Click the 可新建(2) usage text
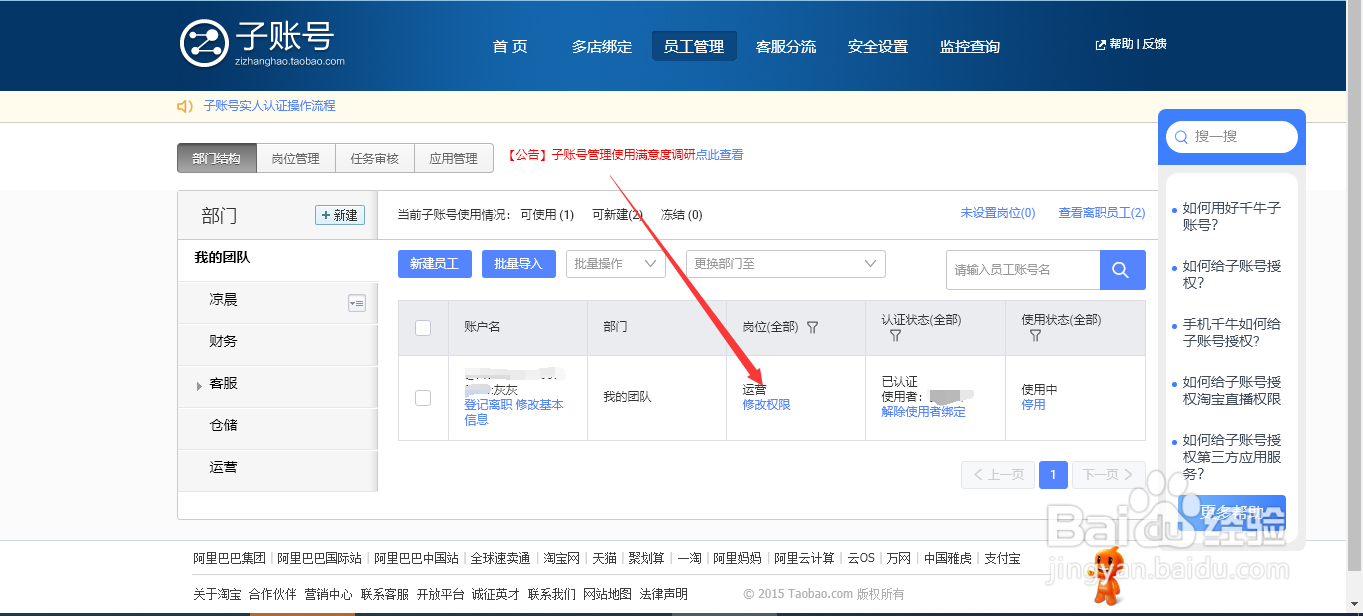 tap(617, 215)
